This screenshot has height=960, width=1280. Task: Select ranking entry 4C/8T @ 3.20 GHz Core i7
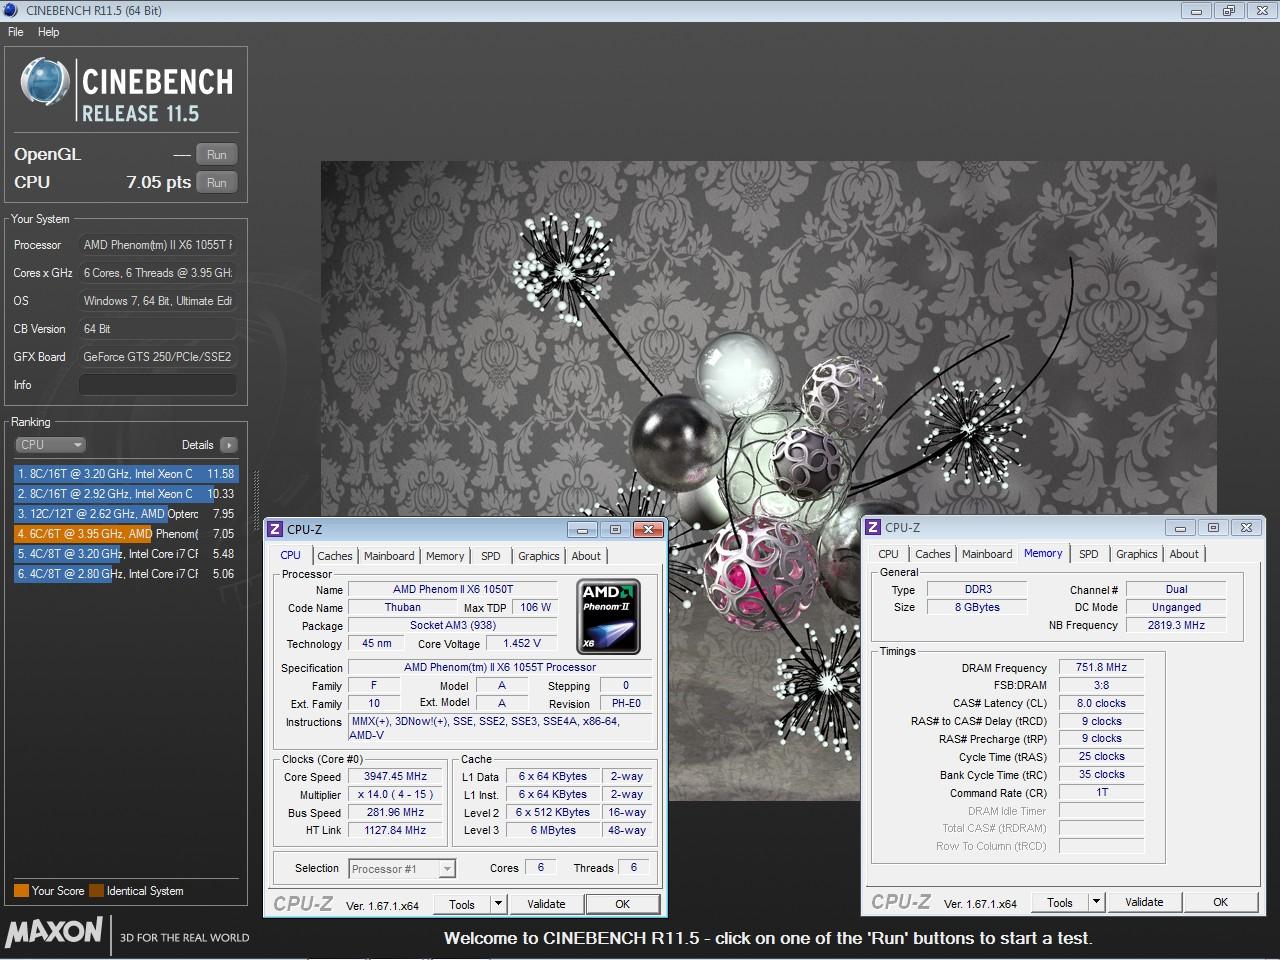126,554
